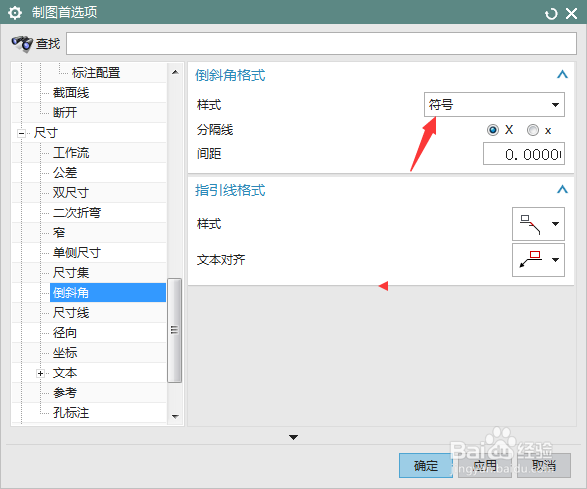This screenshot has width=587, height=489.
Task: Select the 文本 tree item
Action: pyautogui.click(x=65, y=373)
